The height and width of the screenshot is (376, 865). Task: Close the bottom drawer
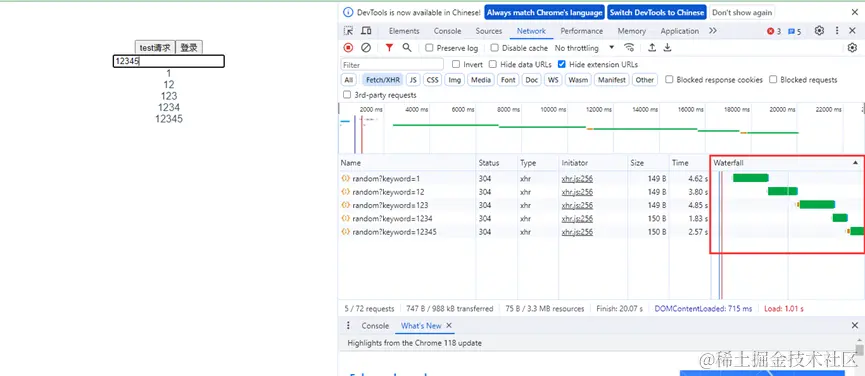point(855,326)
